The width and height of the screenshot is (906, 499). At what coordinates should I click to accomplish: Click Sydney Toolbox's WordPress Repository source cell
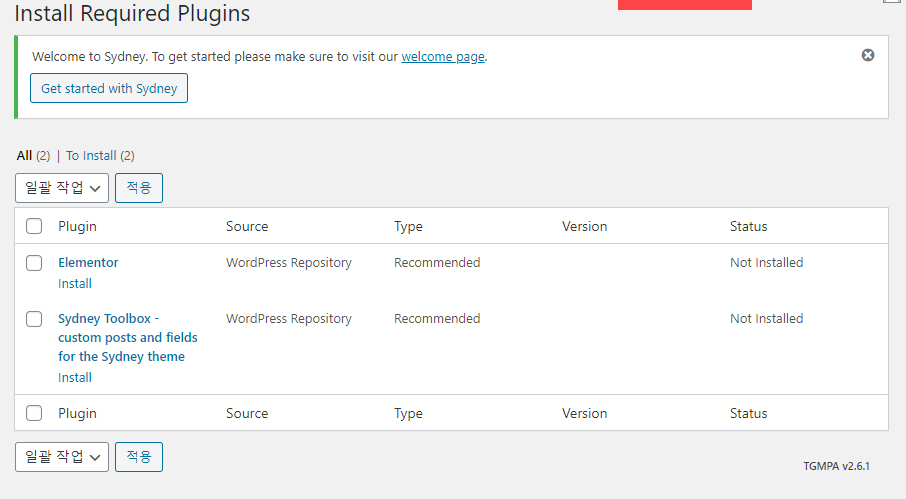[x=289, y=319]
